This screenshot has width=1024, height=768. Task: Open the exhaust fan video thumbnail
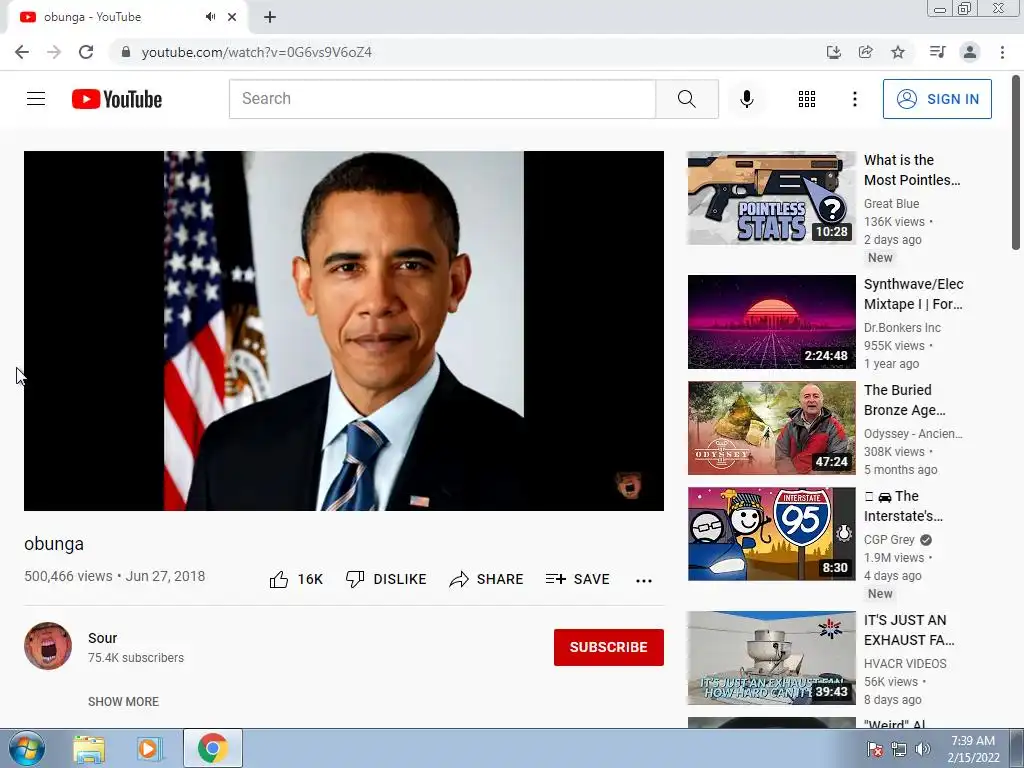(771, 658)
